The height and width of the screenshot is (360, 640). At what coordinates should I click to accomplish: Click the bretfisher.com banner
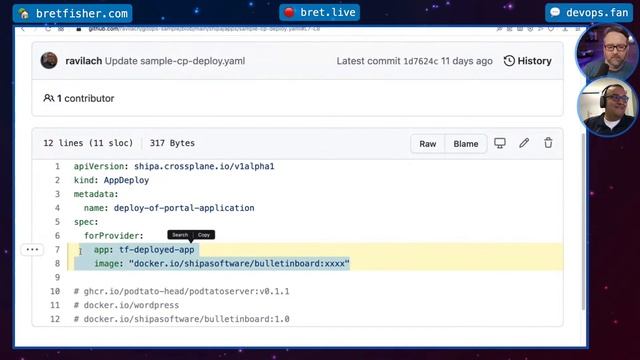coord(72,13)
